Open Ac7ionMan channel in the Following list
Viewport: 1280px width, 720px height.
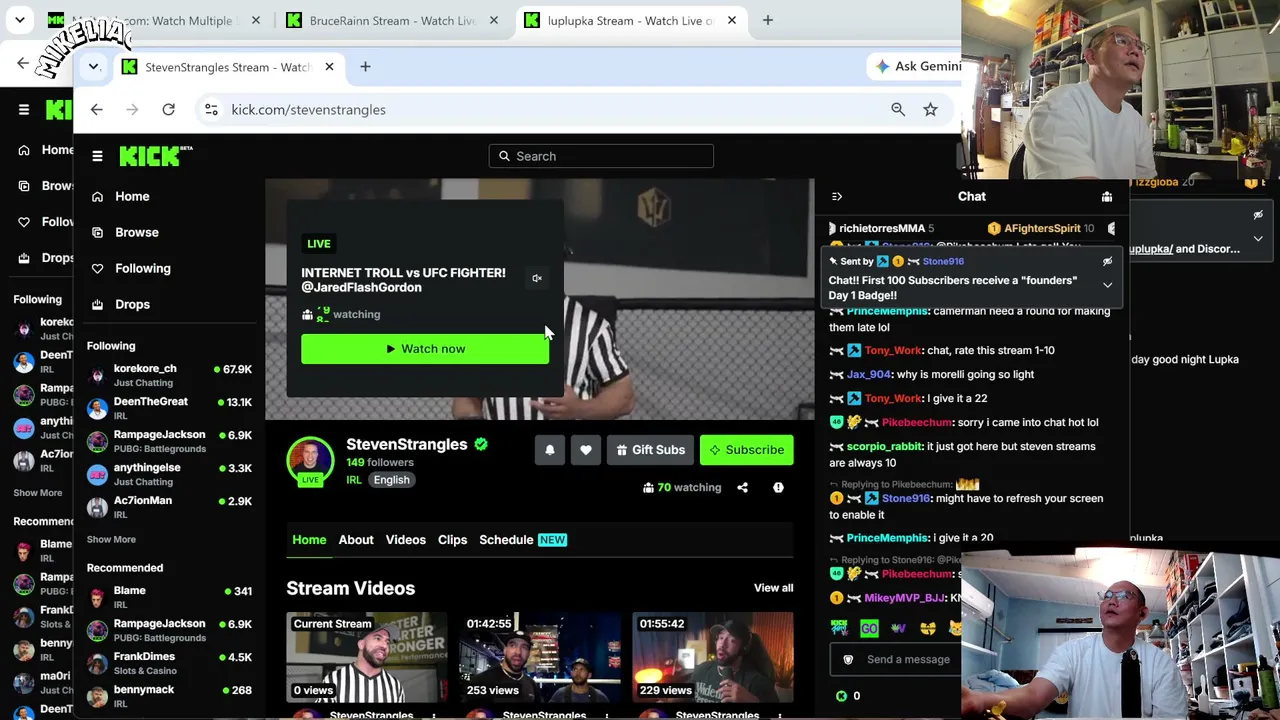[169, 507]
